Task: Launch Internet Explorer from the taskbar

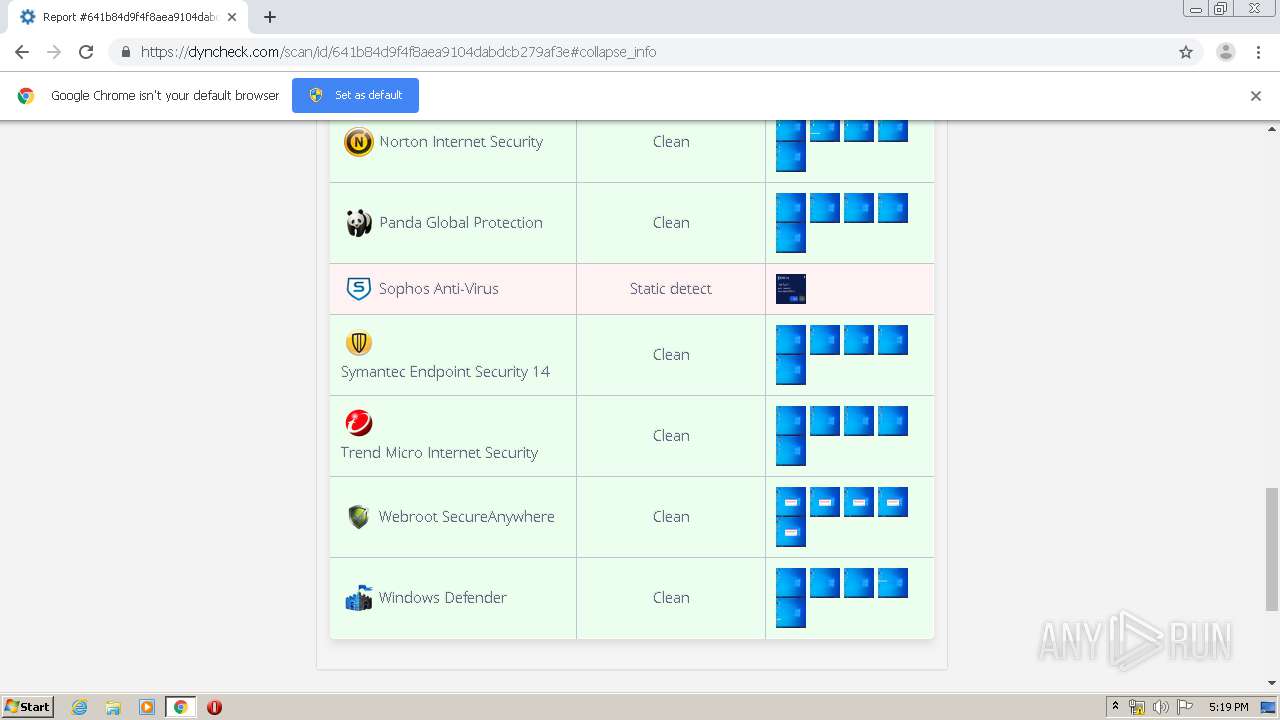Action: (80, 707)
